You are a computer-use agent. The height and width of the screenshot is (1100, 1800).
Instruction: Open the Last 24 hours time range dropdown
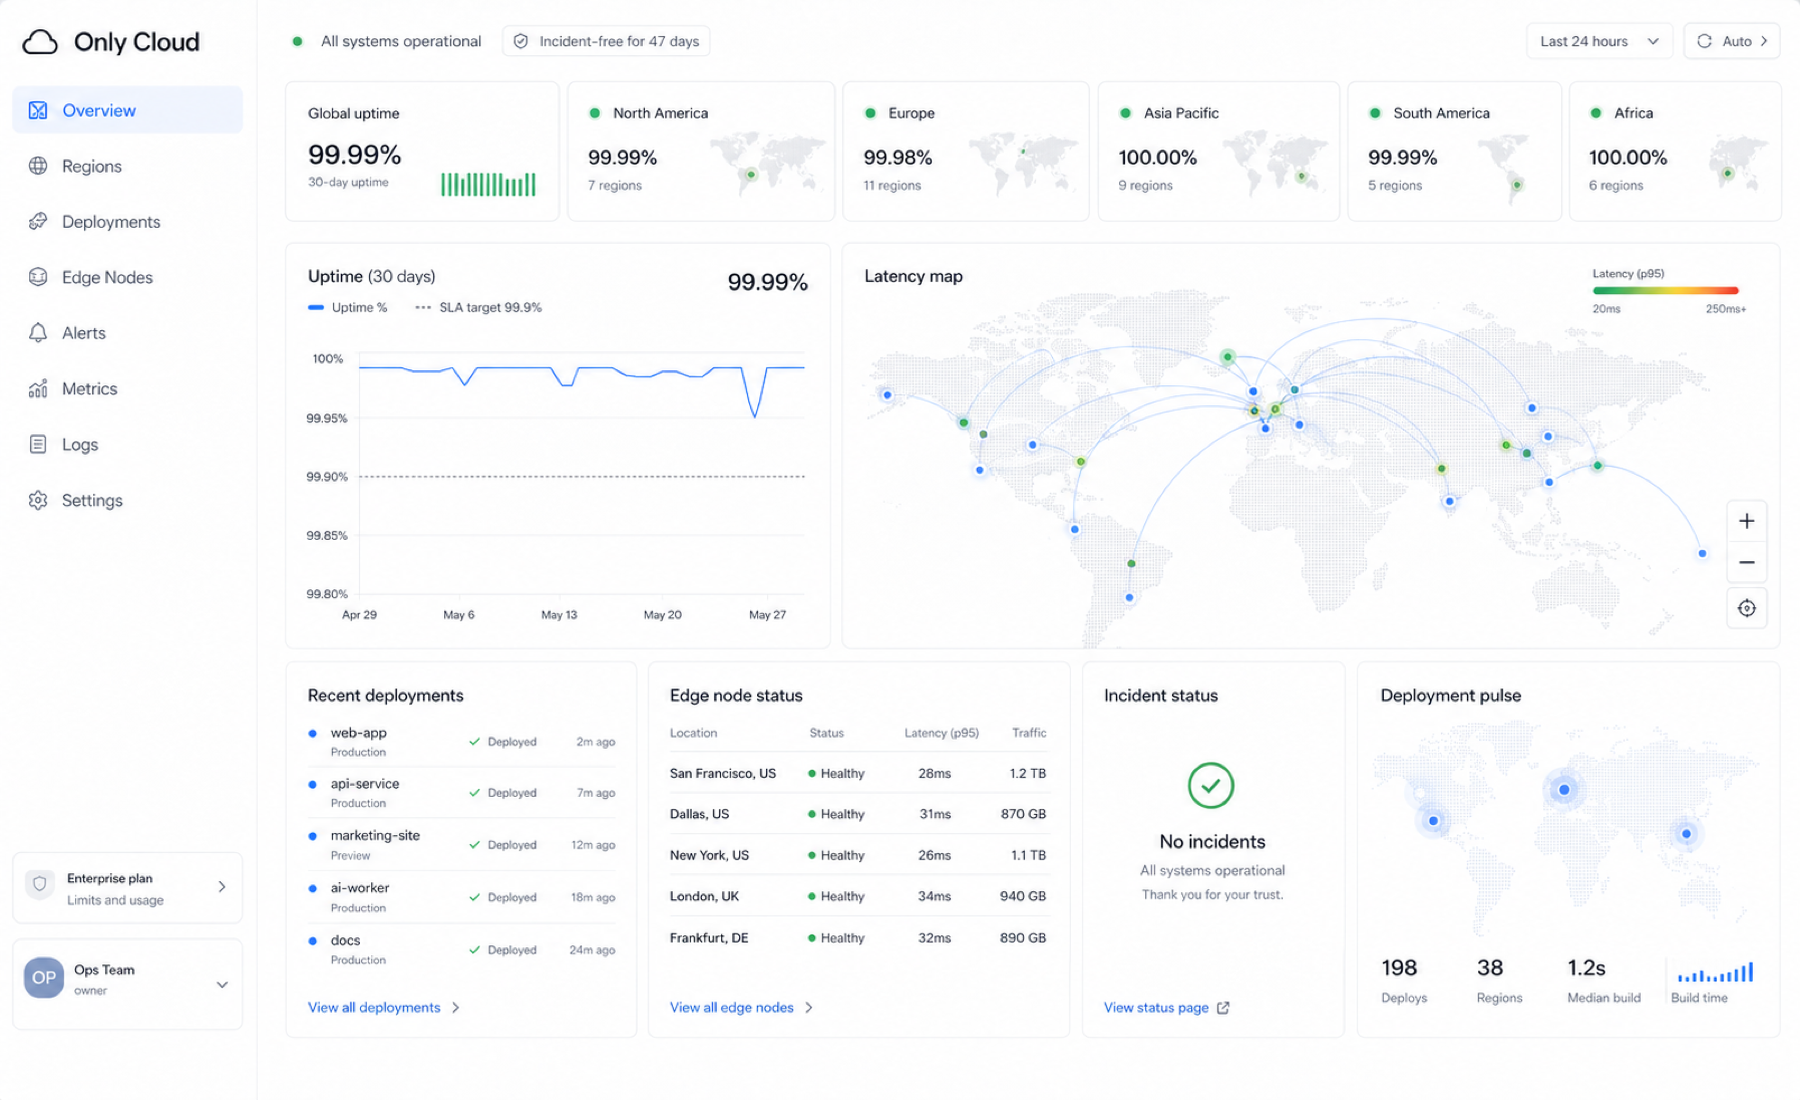click(1599, 41)
